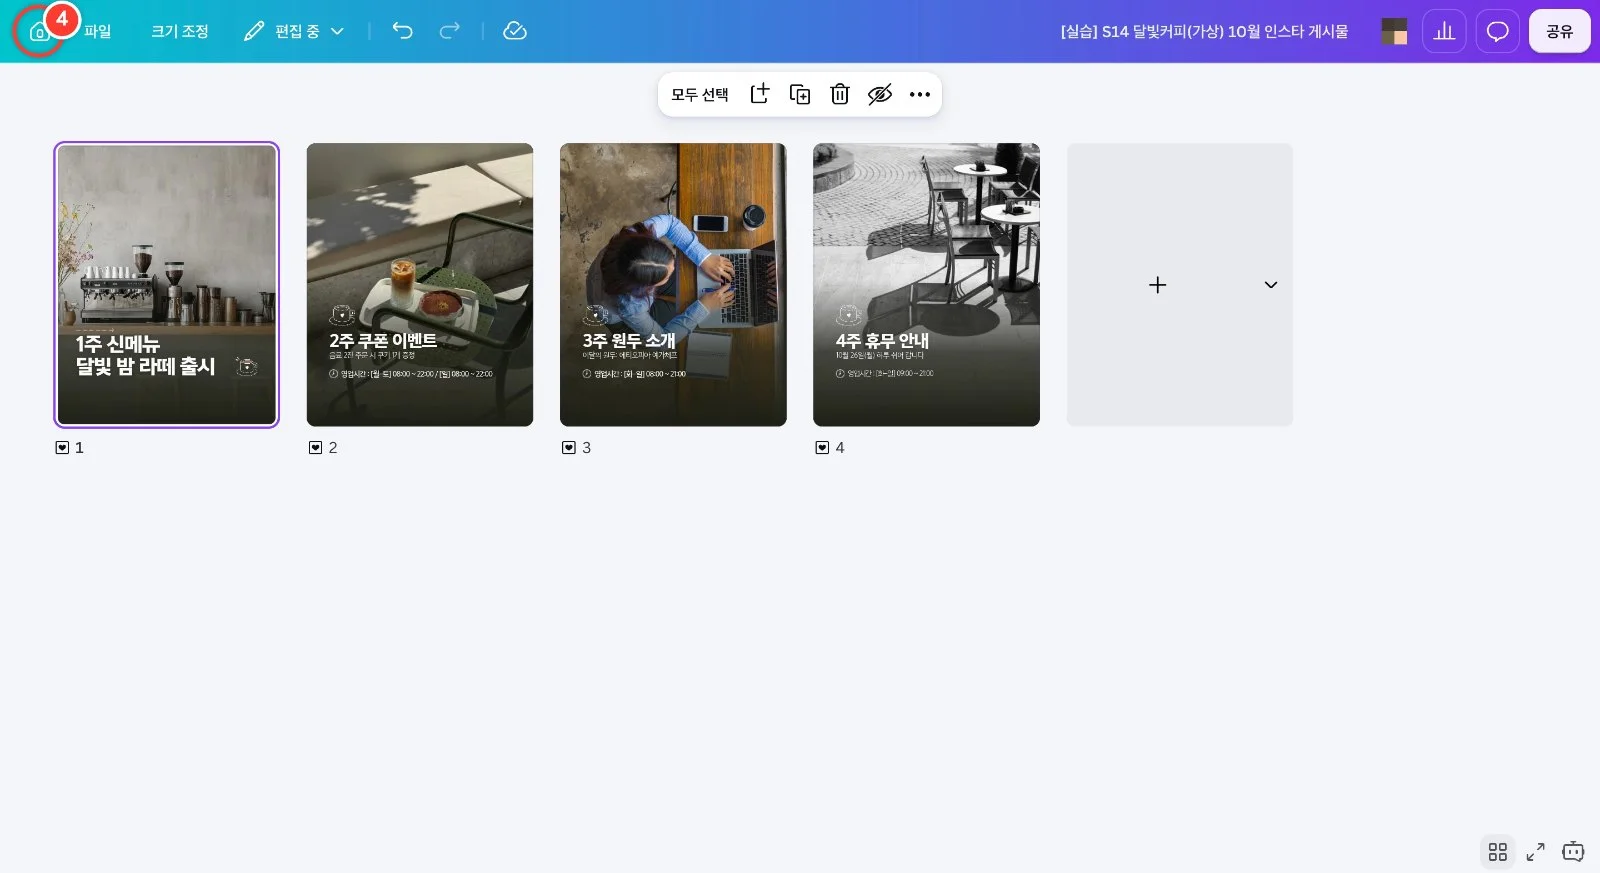Viewport: 1600px width, 873px height.
Task: Select the 4주 휴무 안내 page thumbnail
Action: (926, 285)
